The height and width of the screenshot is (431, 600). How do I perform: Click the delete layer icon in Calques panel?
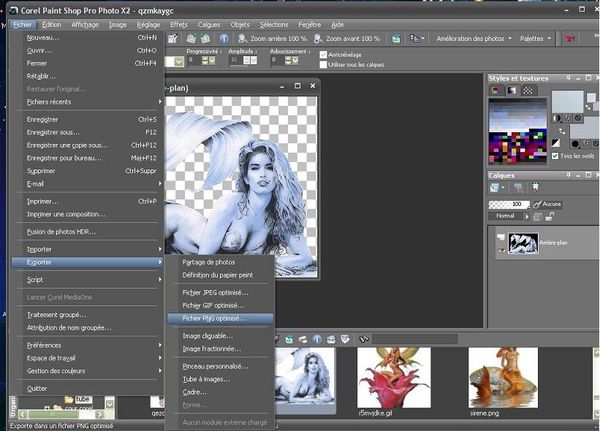518,187
